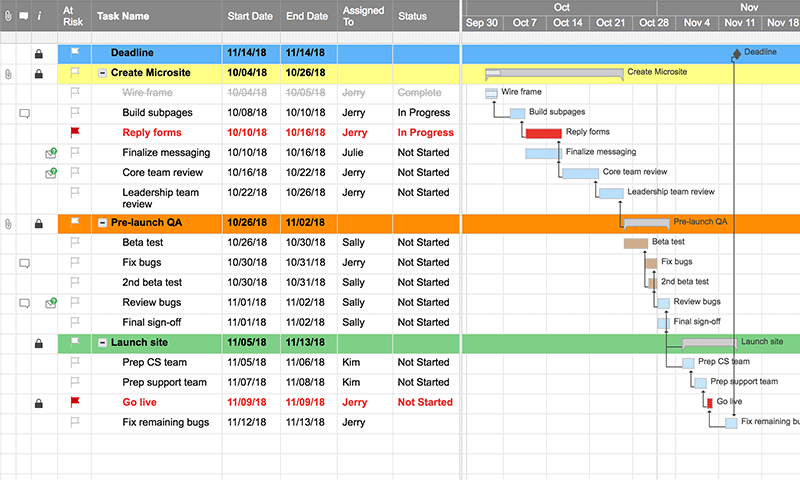The image size is (800, 480).
Task: Open comment bubble on Build subpages row
Action: (x=24, y=113)
